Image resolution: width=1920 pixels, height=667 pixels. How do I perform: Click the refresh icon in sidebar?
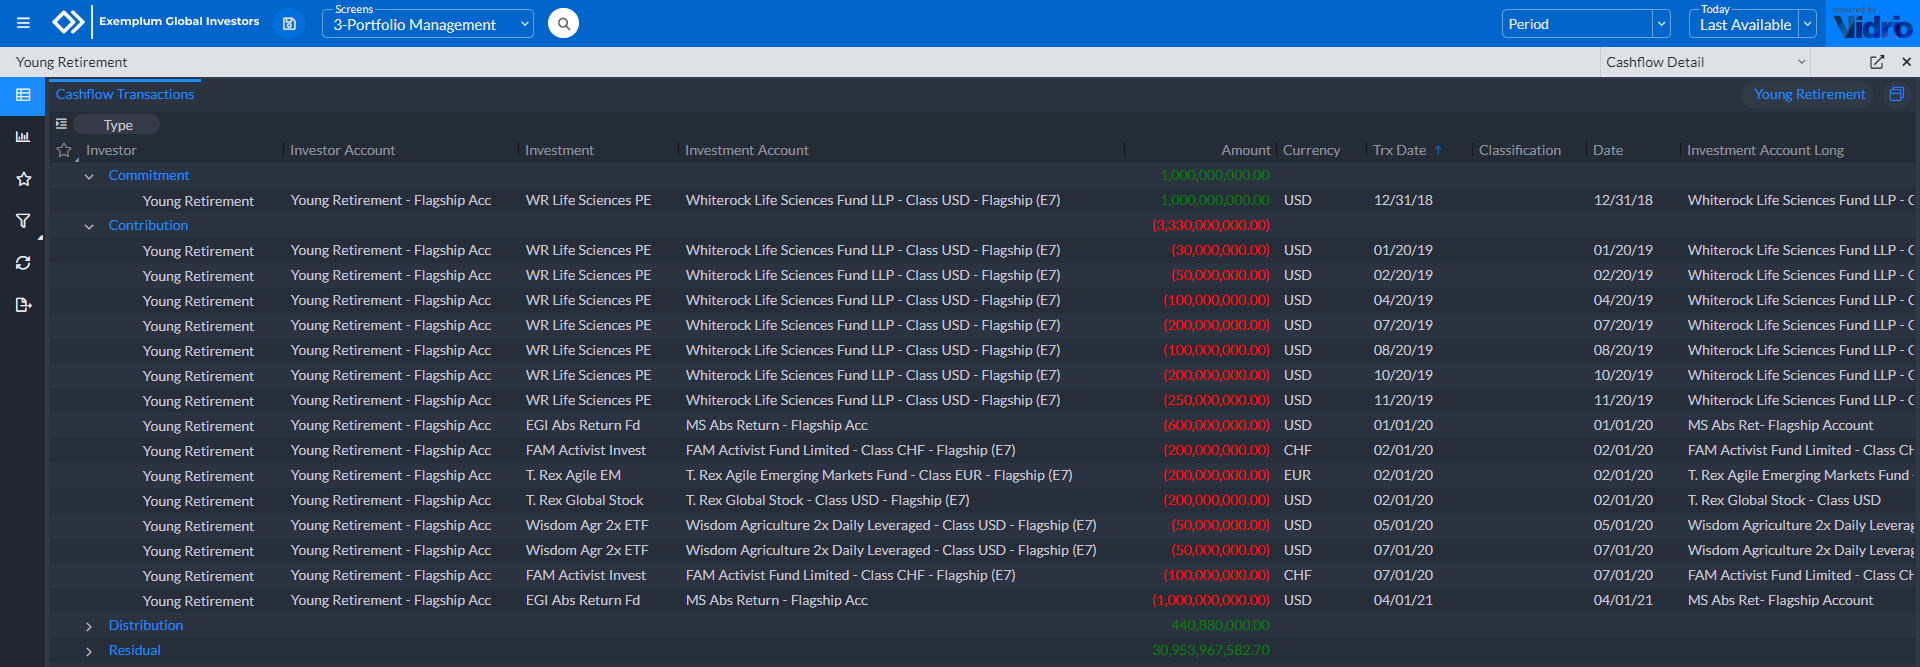click(23, 263)
